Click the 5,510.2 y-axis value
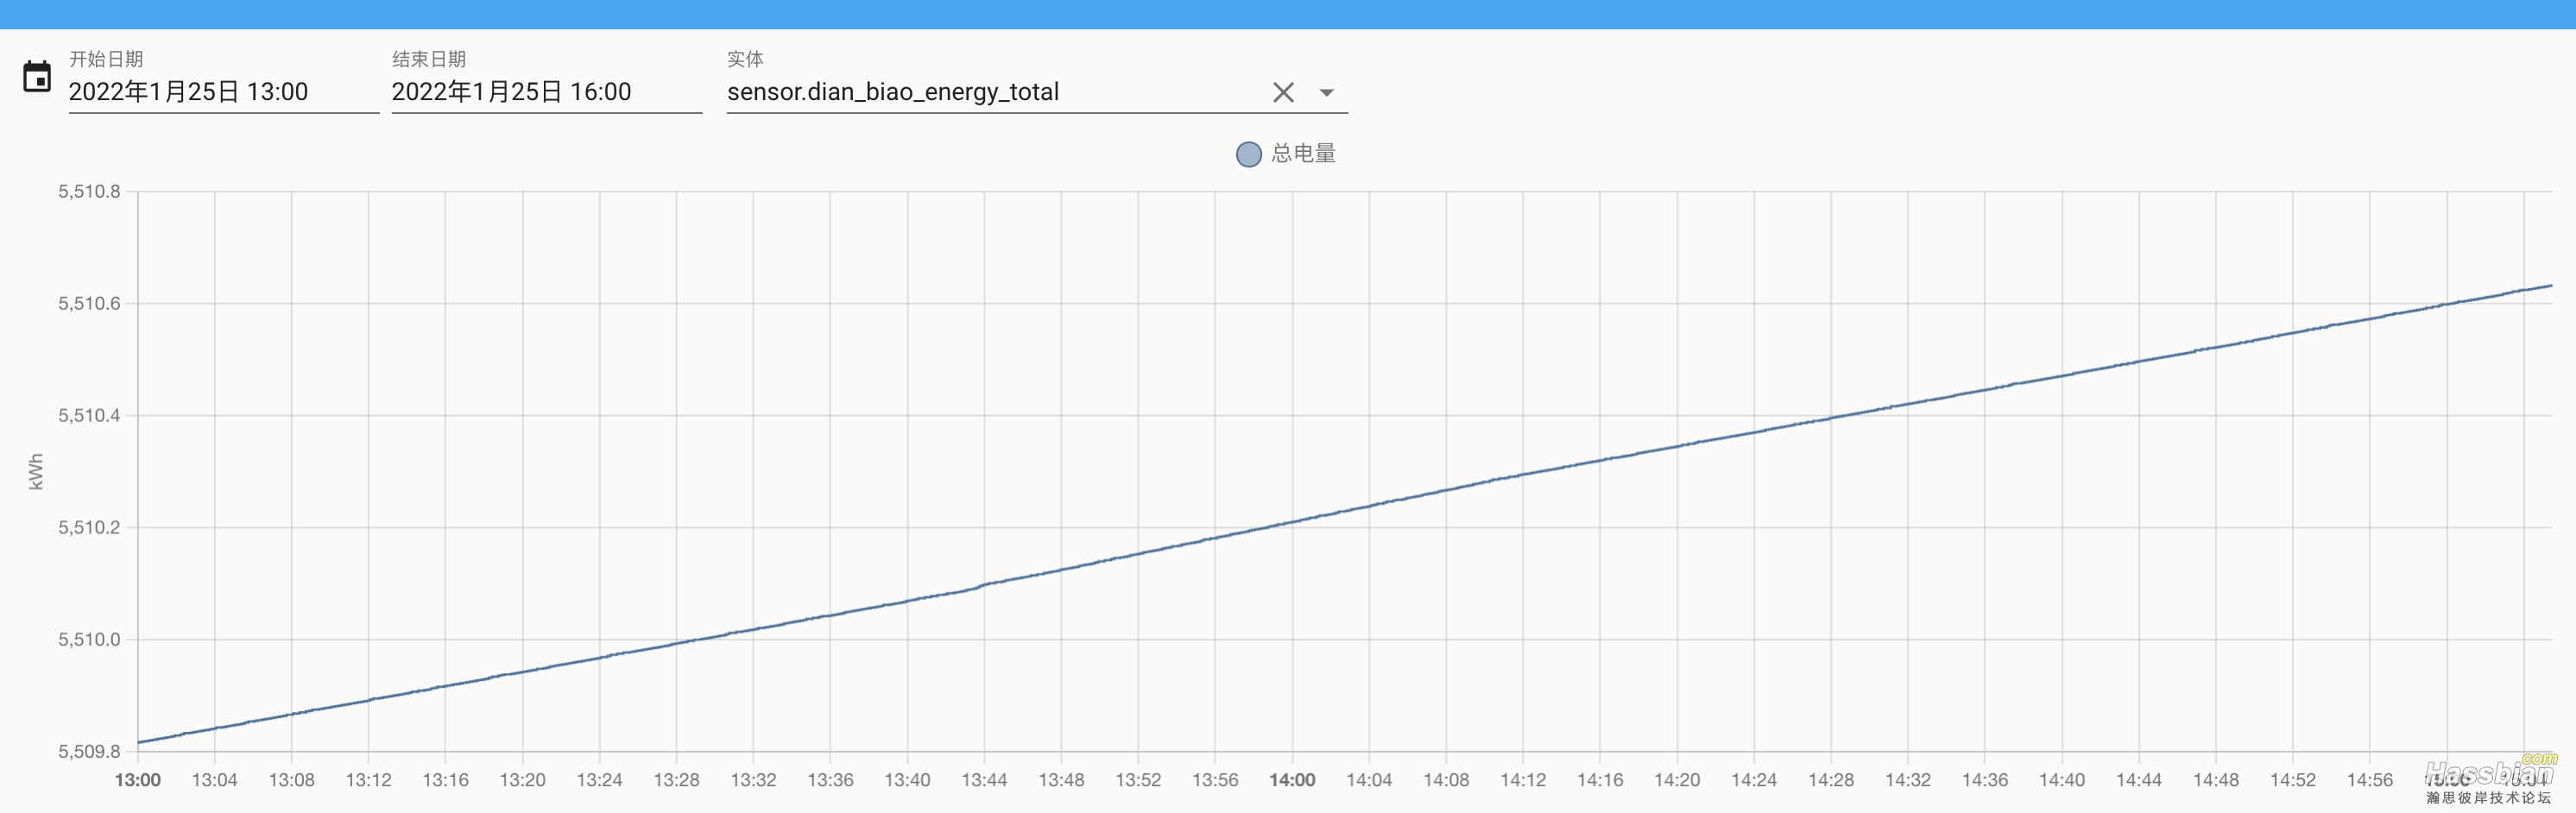The image size is (2576, 813). pyautogui.click(x=89, y=527)
